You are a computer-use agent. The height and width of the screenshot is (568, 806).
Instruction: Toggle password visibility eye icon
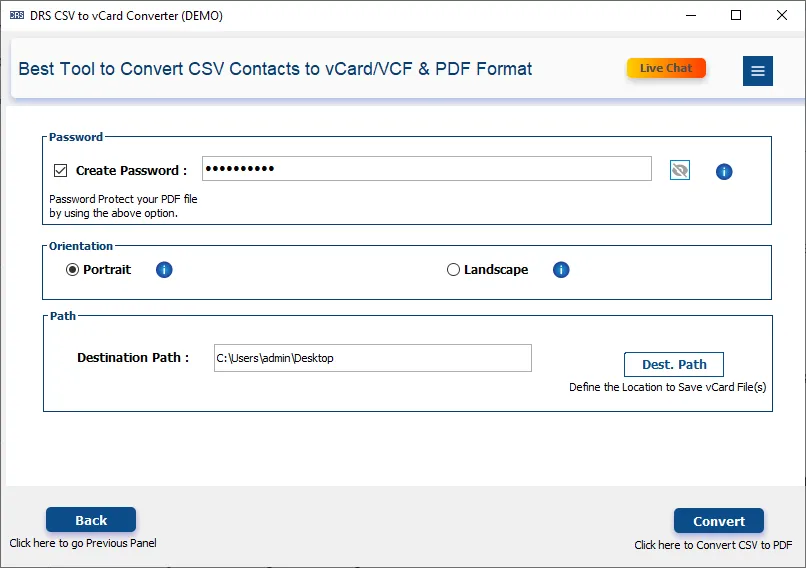pos(680,170)
